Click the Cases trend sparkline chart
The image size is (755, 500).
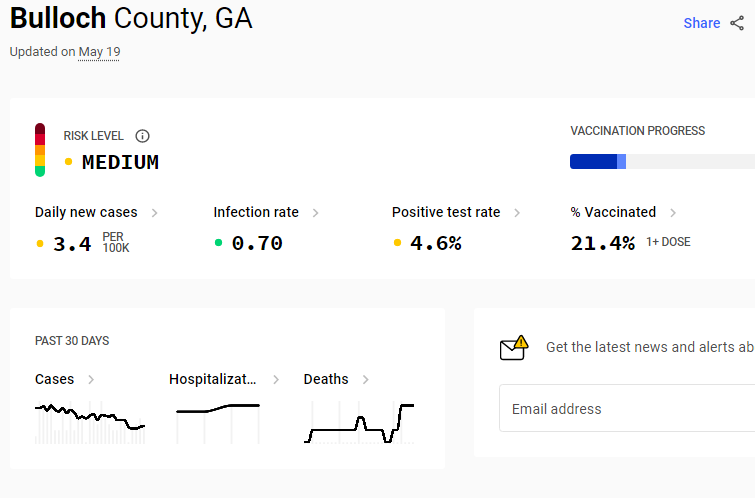90,422
